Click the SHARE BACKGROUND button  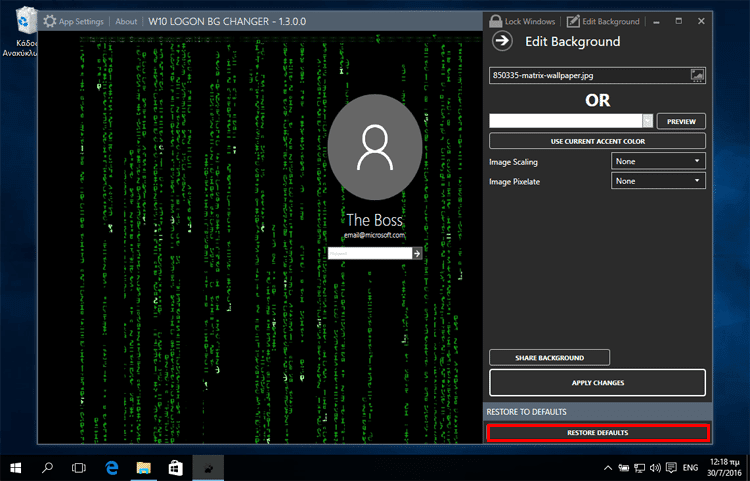tap(549, 358)
